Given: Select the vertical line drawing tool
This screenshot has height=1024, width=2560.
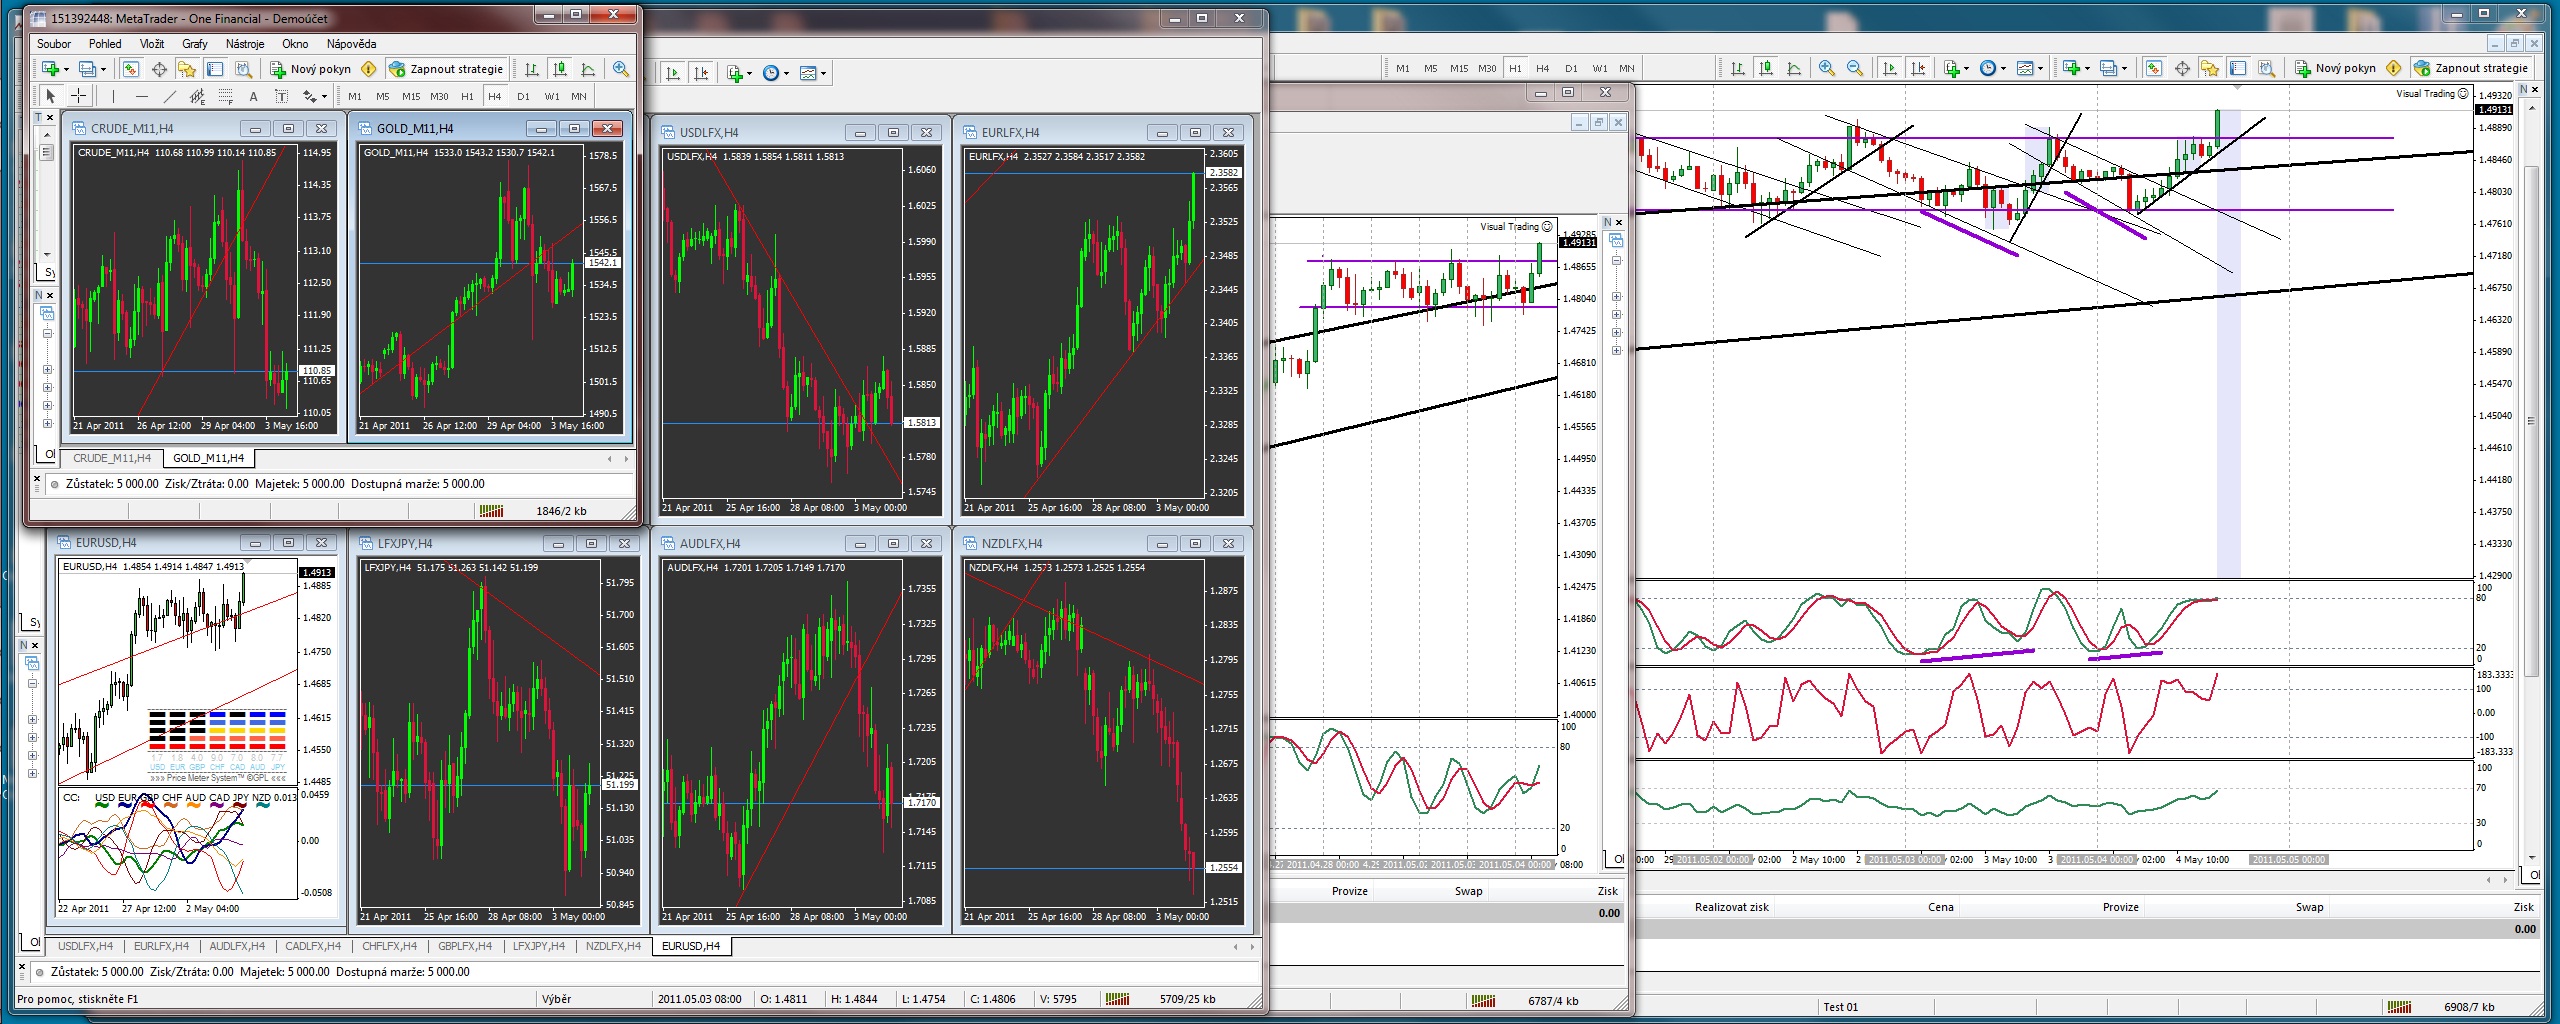Looking at the screenshot, I should (x=113, y=96).
